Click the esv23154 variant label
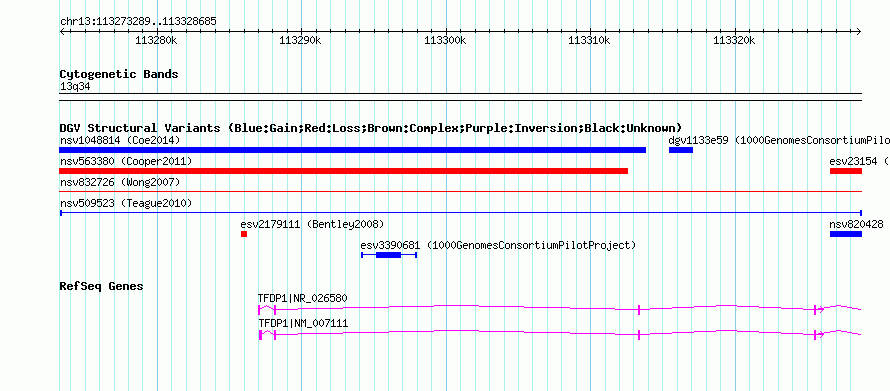The image size is (890, 391). (858, 161)
